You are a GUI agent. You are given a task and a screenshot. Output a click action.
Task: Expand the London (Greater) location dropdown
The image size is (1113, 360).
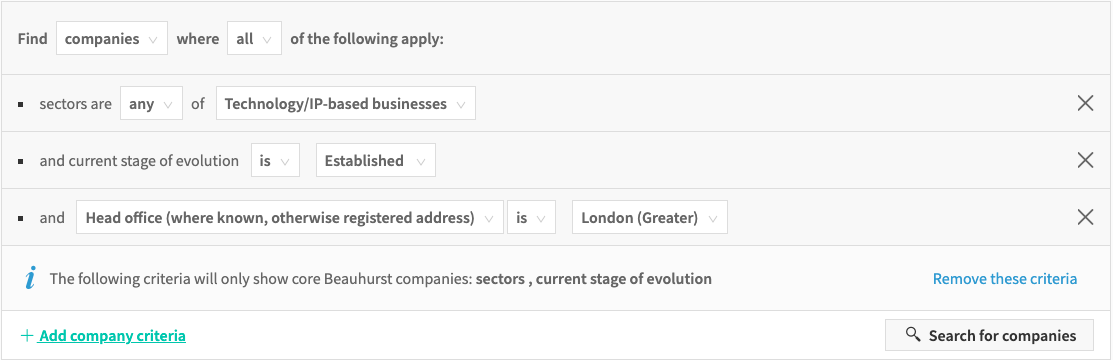[650, 218]
